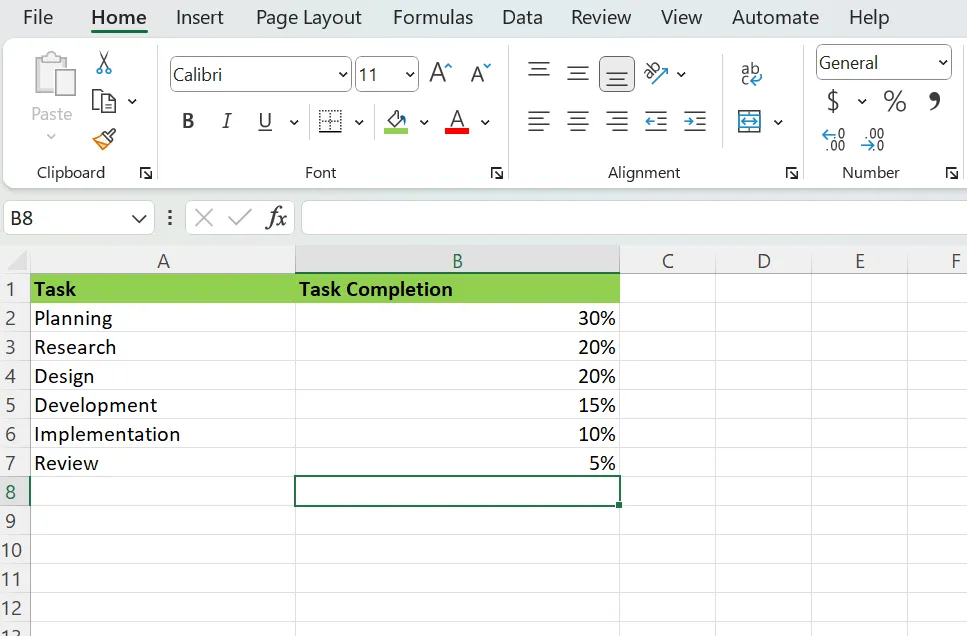Set Middle Align vertical alignment
The image size is (967, 636).
pos(578,73)
